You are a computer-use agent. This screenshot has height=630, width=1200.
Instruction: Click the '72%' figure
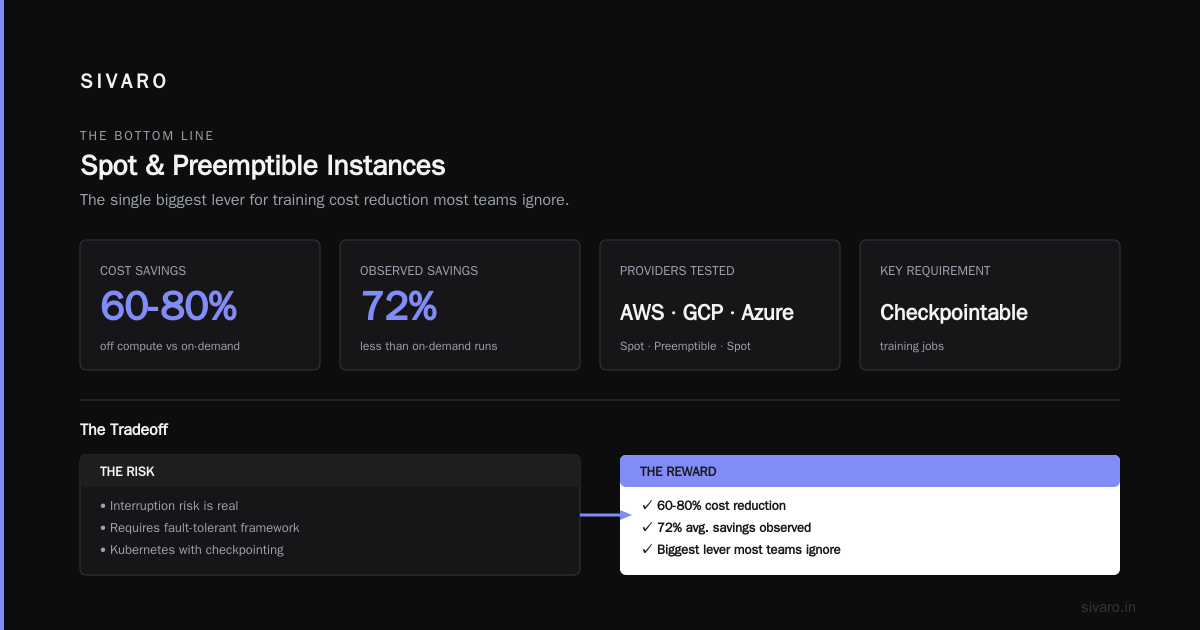398,306
